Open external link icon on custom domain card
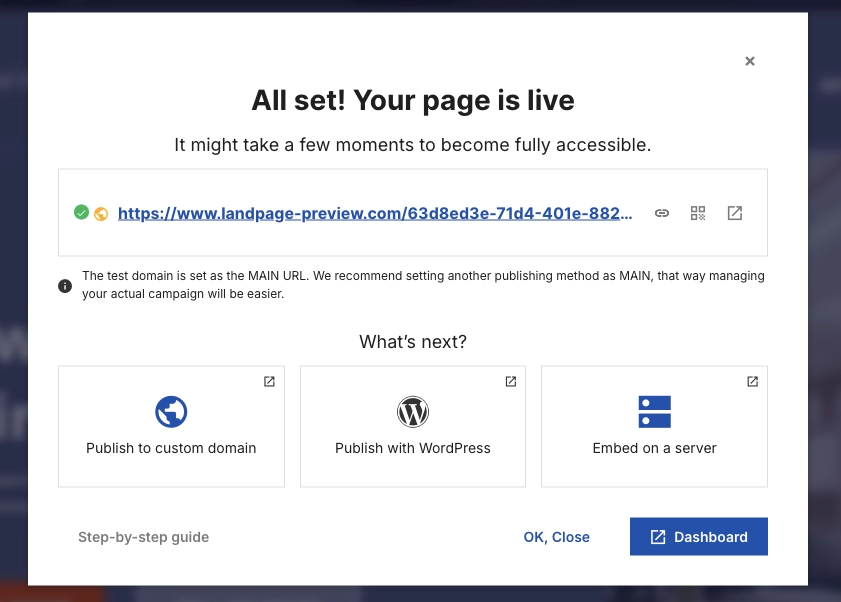The height and width of the screenshot is (602, 841). point(268,381)
